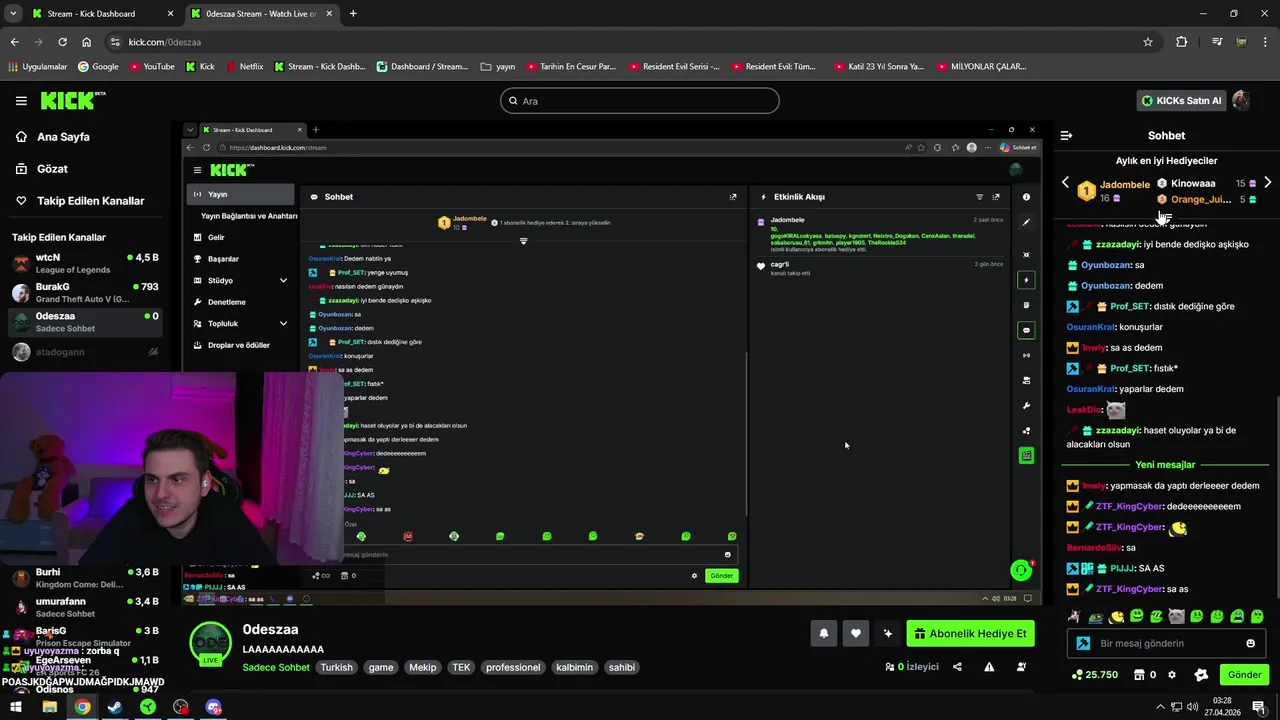
Task: Click the Turkish tag under the stream
Action: pyautogui.click(x=336, y=667)
